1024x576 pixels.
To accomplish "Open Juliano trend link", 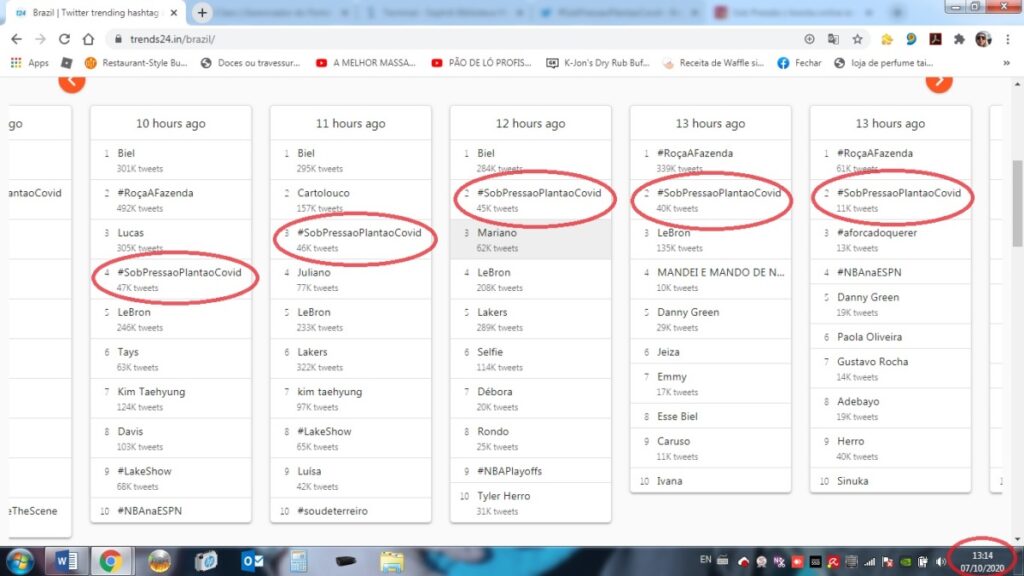I will [313, 272].
